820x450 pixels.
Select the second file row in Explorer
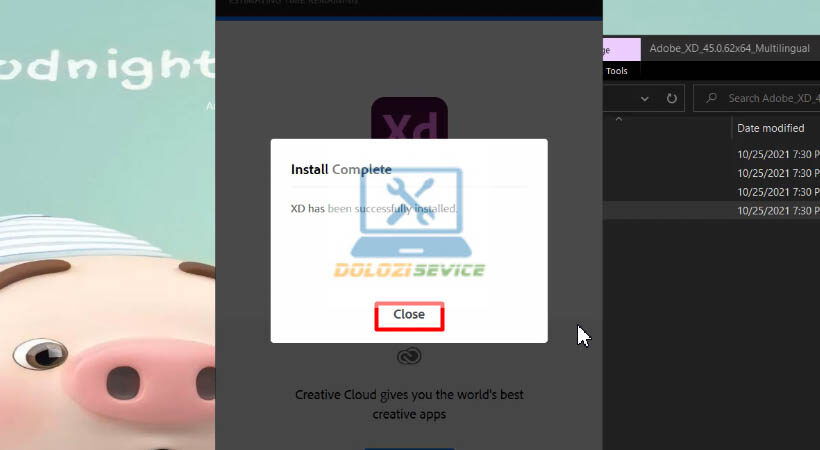click(x=710, y=173)
